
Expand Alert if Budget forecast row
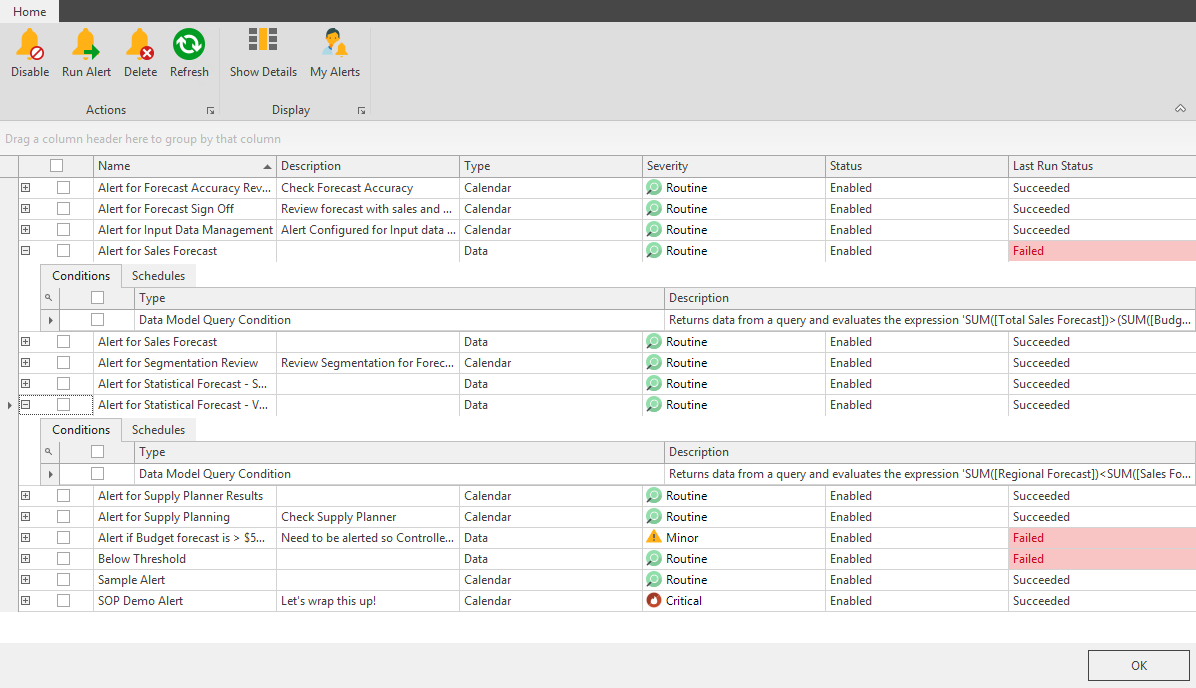pyautogui.click(x=26, y=537)
